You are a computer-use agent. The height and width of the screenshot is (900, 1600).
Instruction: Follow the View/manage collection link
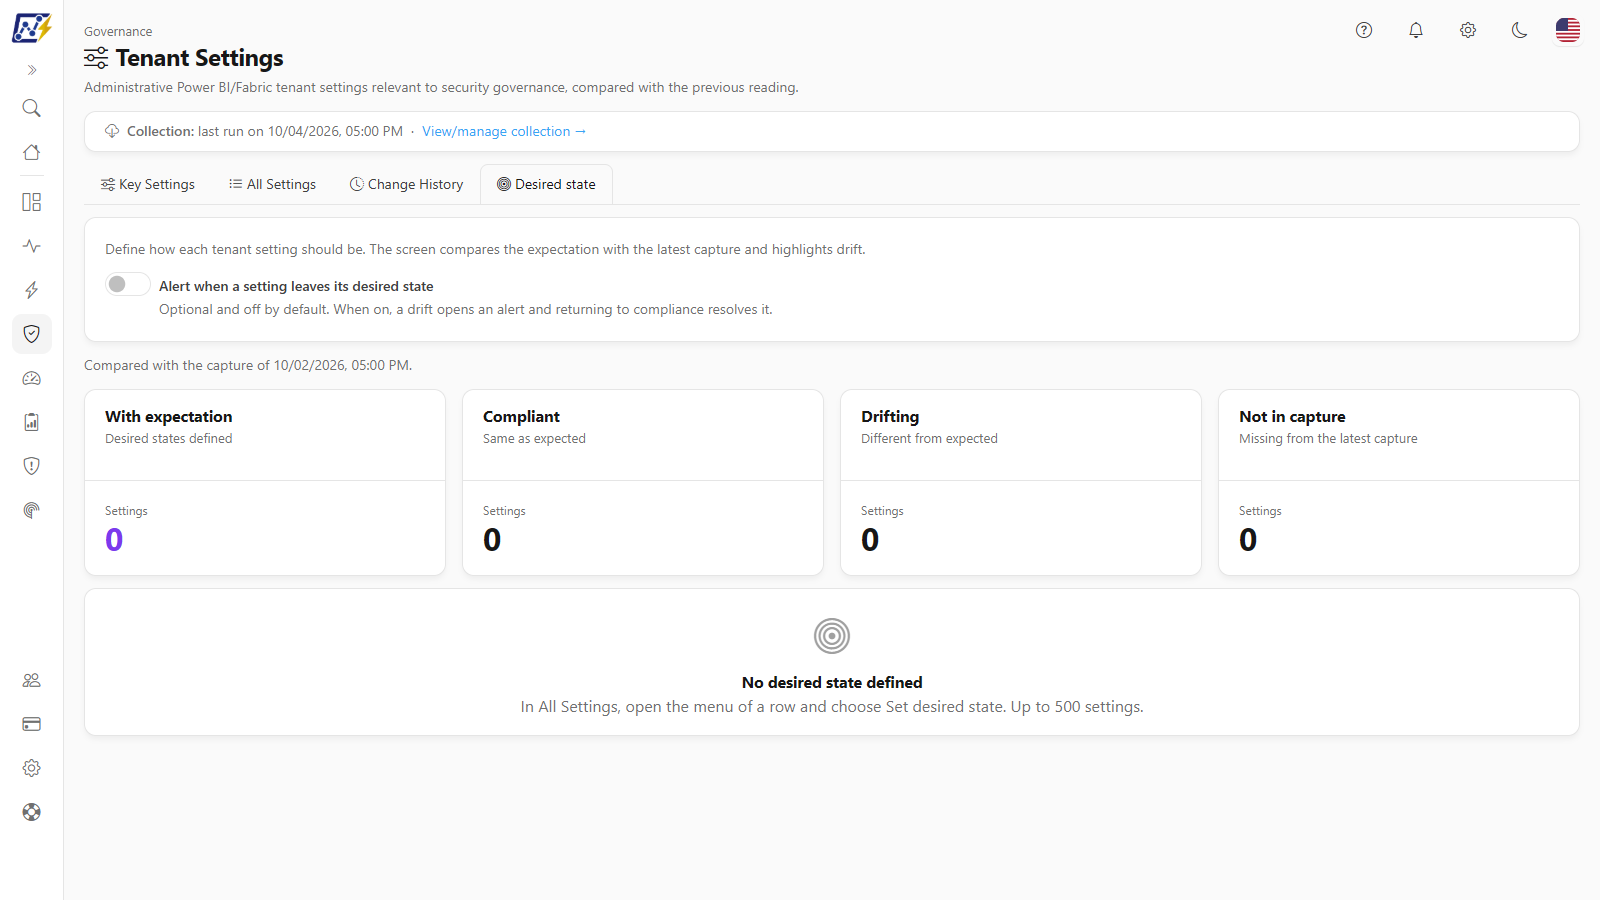point(504,132)
